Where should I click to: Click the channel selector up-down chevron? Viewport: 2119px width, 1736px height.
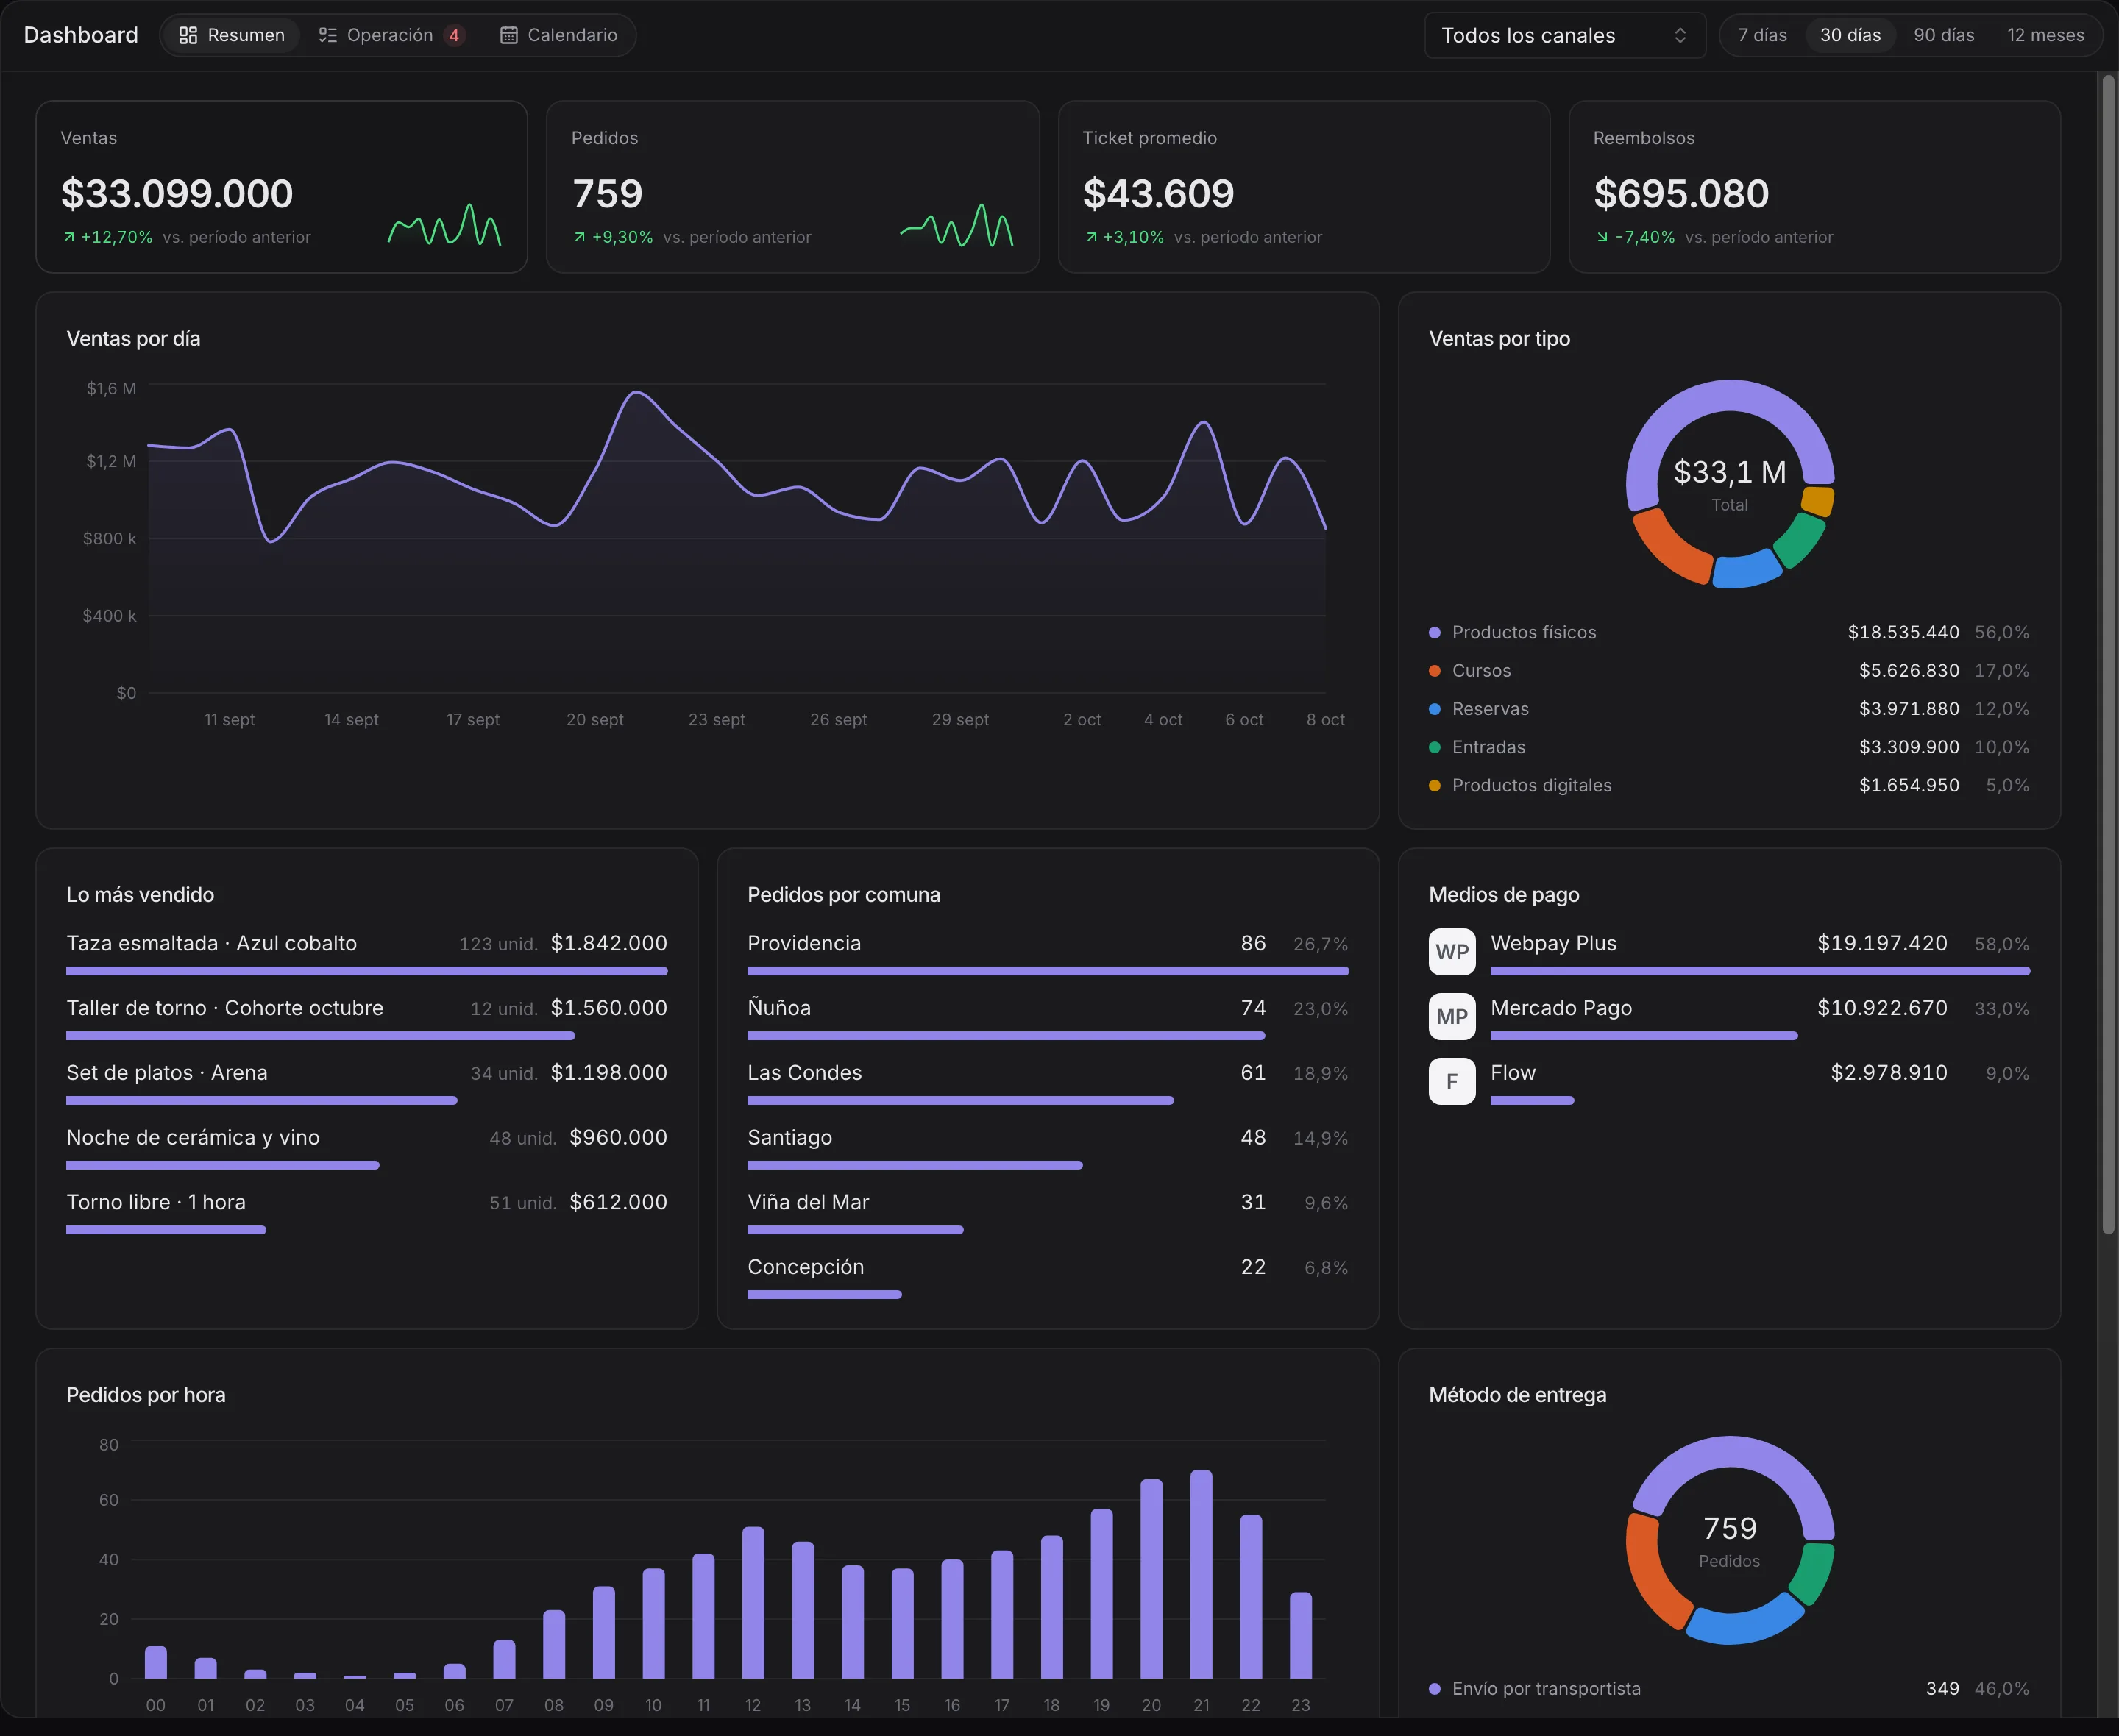1680,35
